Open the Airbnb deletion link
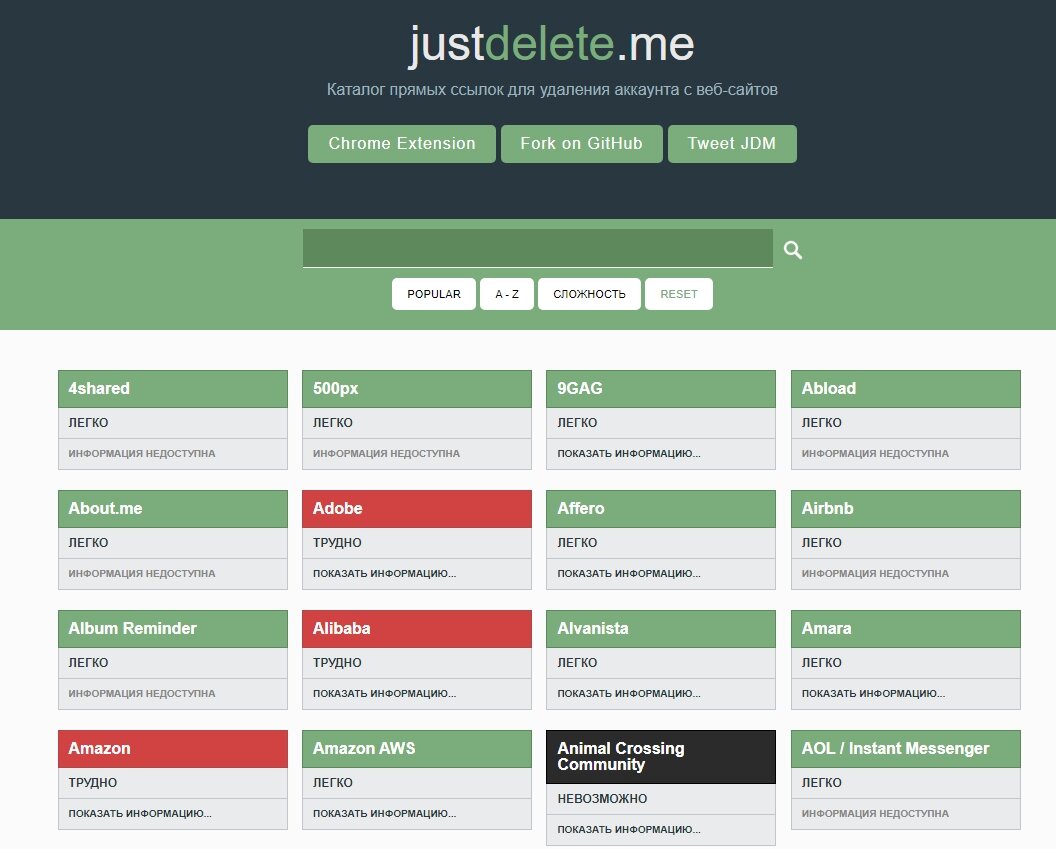This screenshot has width=1056, height=849. click(905, 508)
